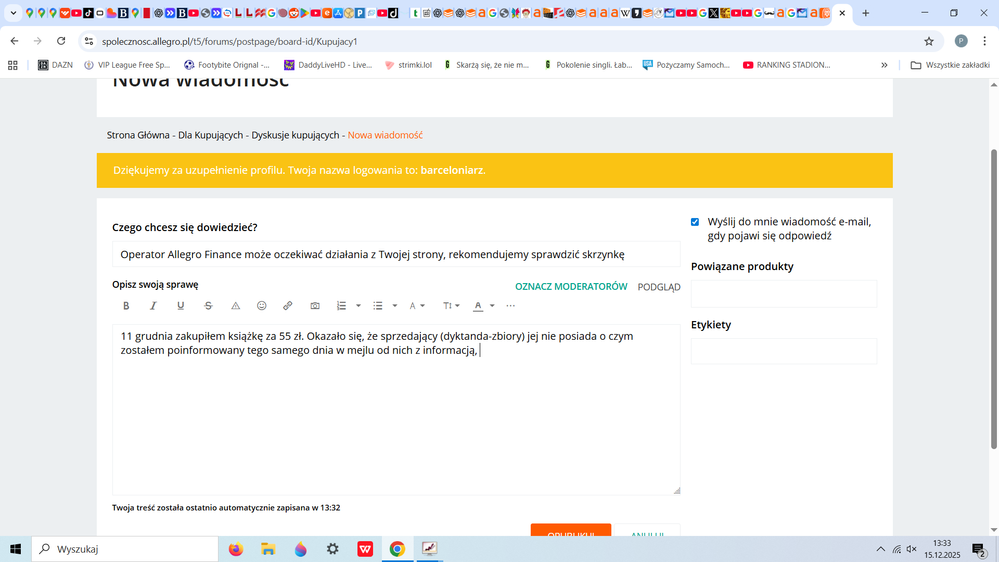Insert spoiler warning triangle icon
The image size is (999, 562).
coord(235,306)
